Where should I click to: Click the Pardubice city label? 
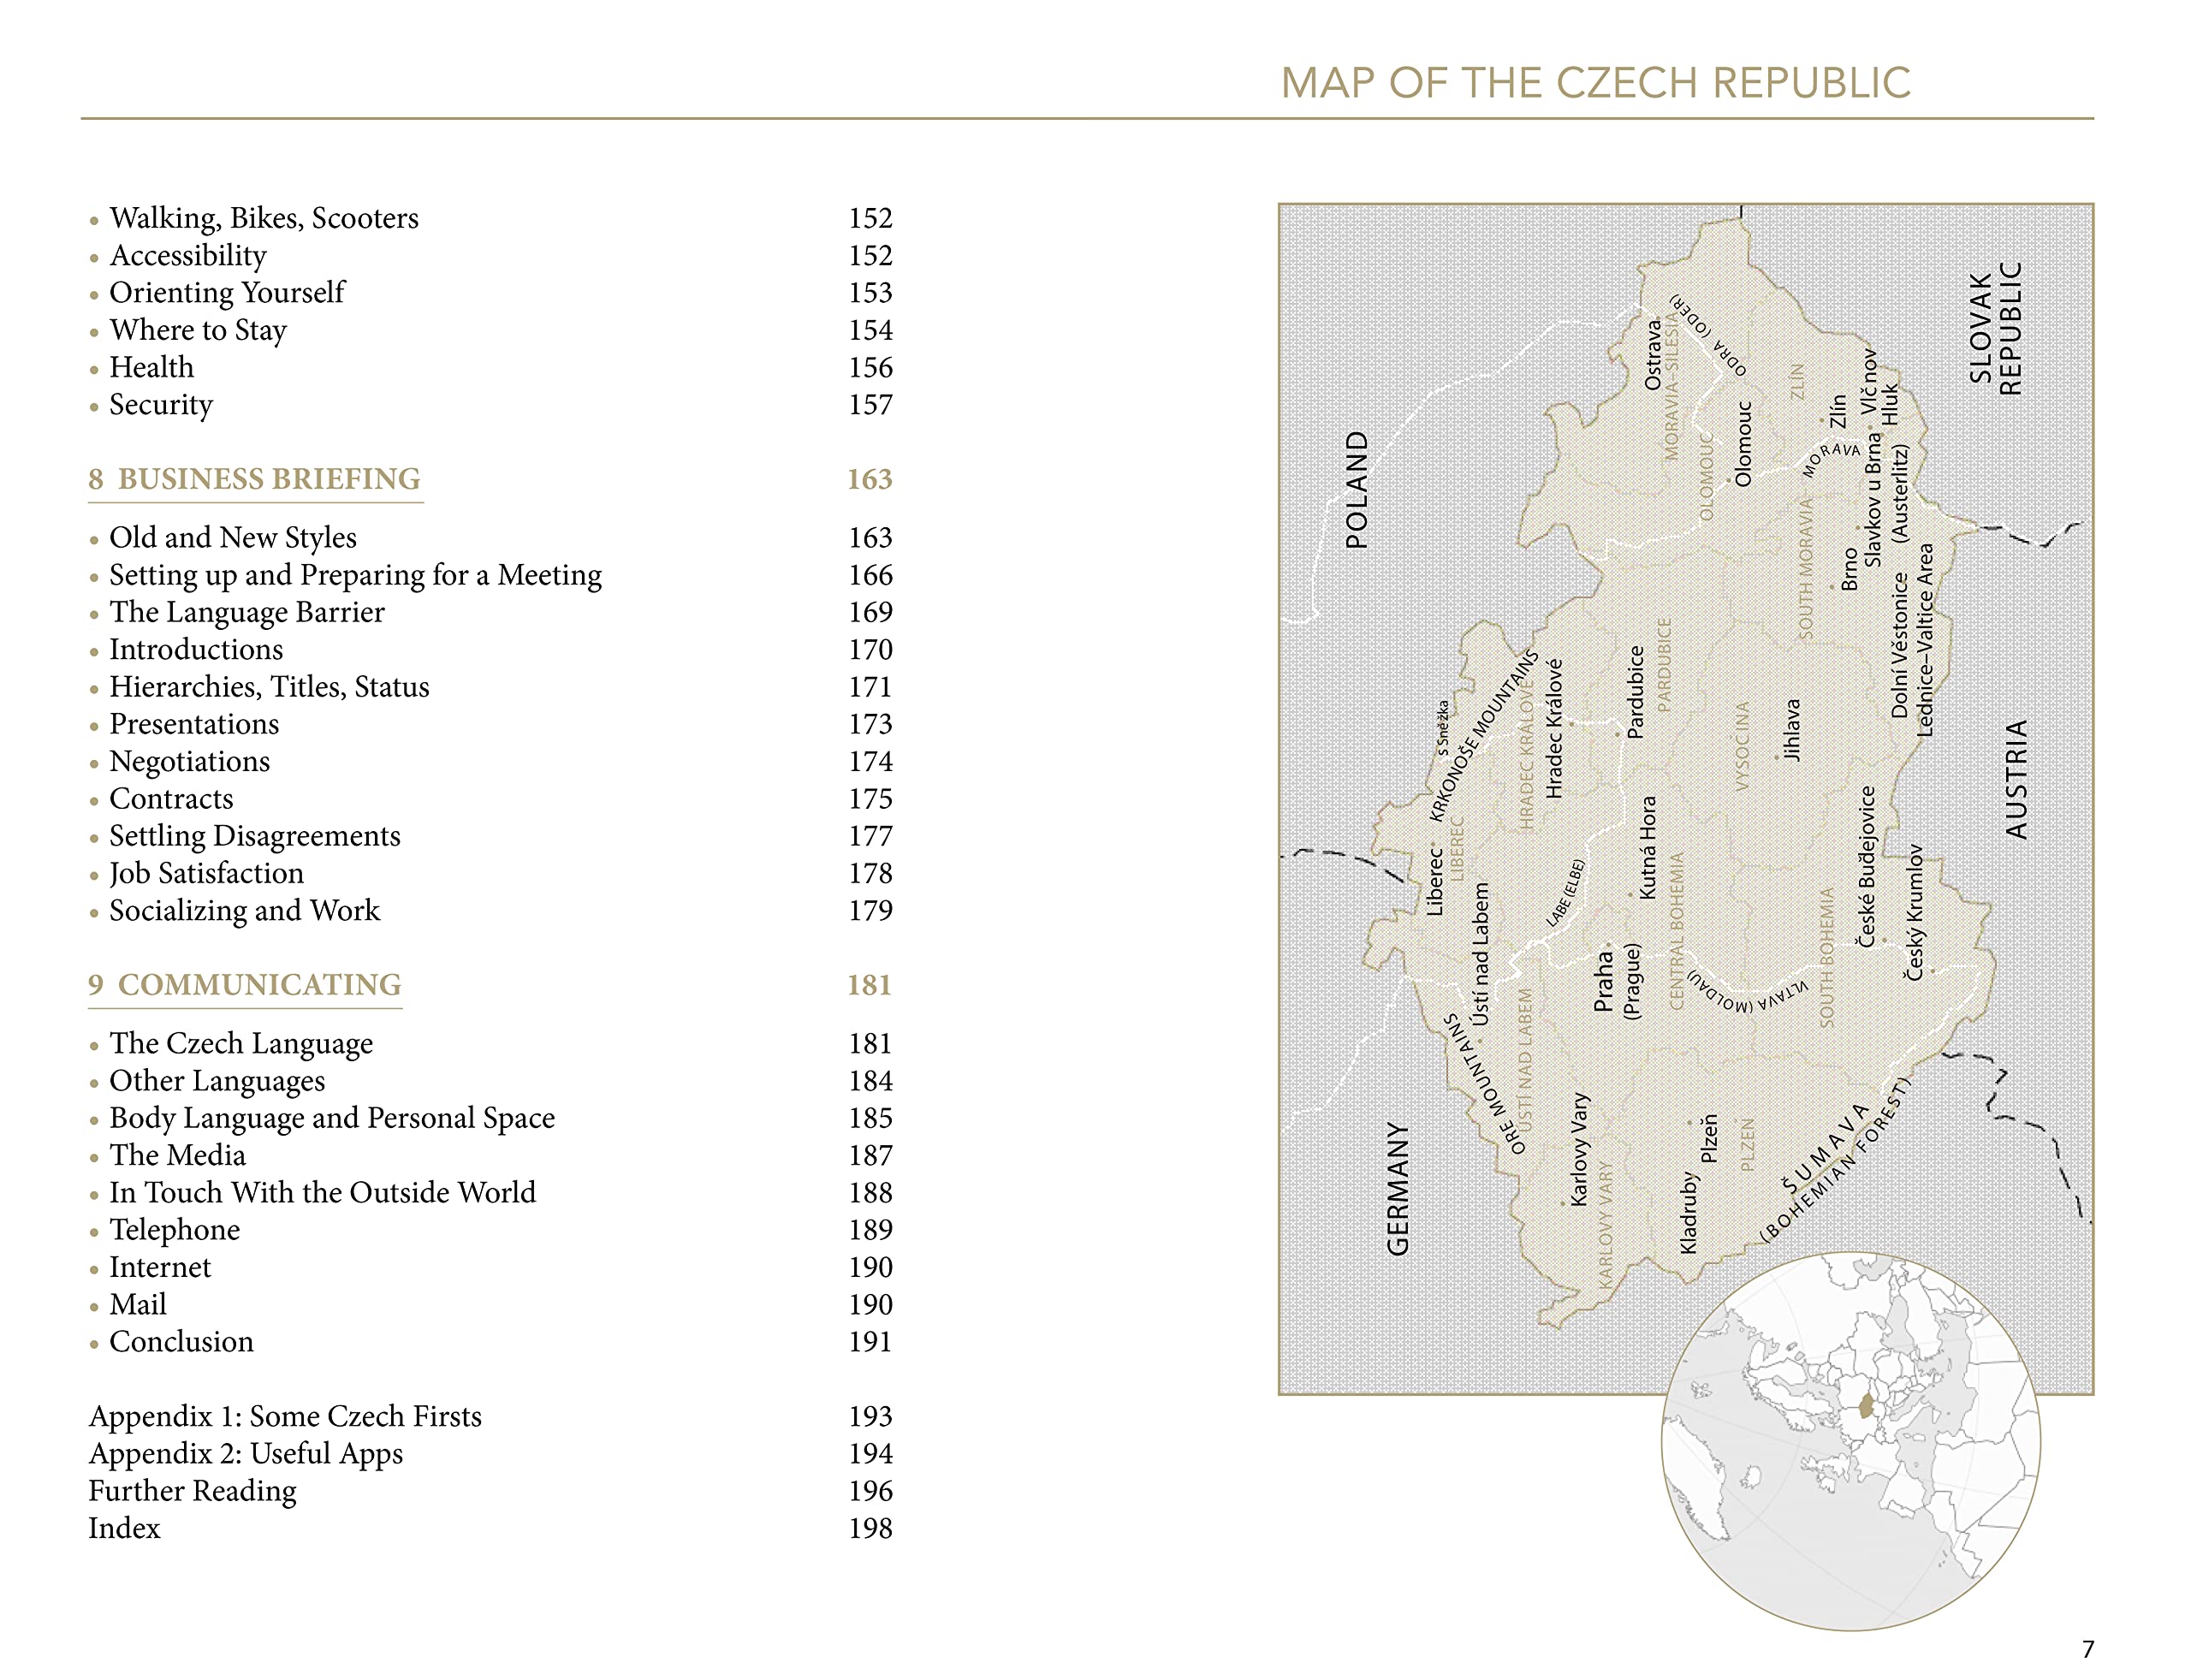(1635, 692)
